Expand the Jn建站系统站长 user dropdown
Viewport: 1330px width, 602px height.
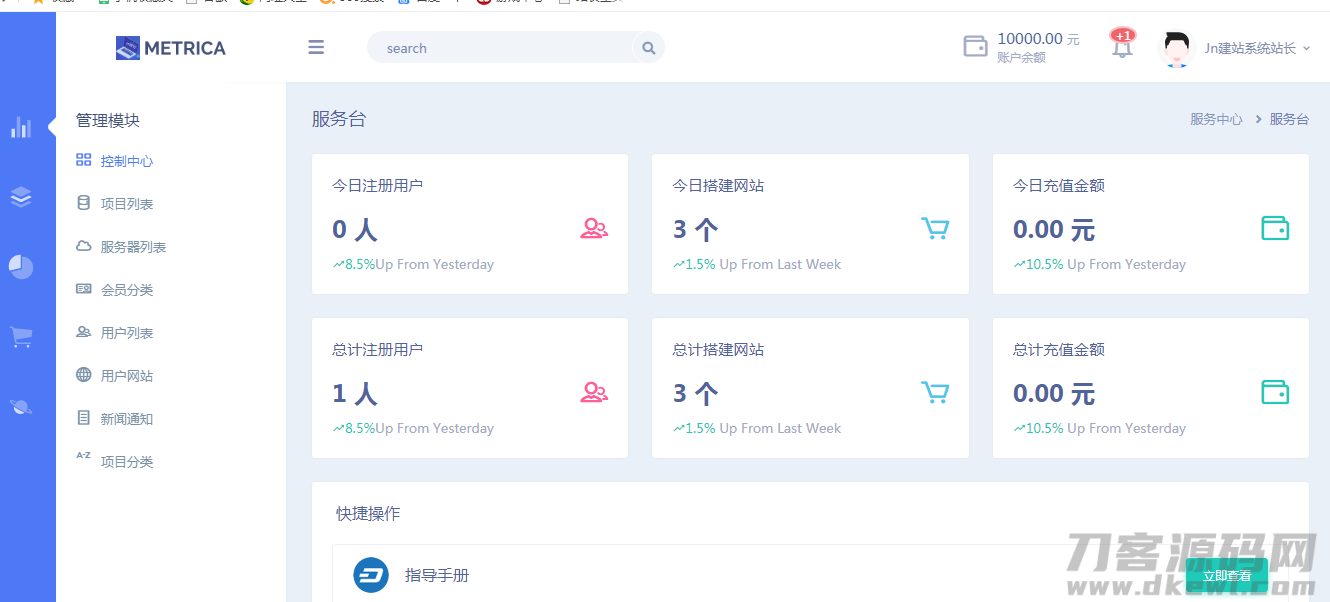click(1256, 48)
